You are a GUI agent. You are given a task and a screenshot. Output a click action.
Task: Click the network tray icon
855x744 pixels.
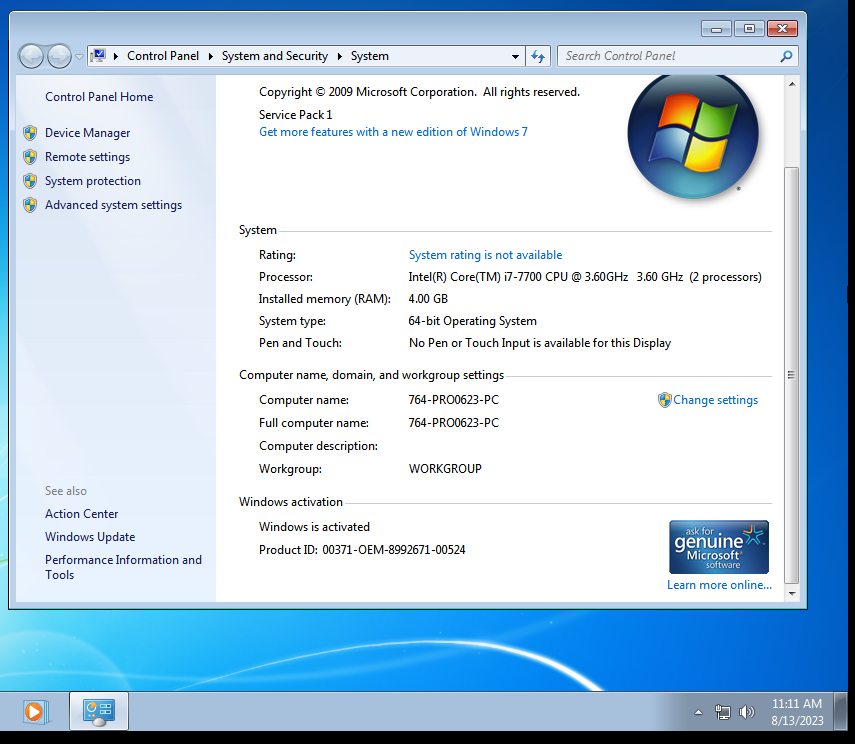click(x=723, y=712)
